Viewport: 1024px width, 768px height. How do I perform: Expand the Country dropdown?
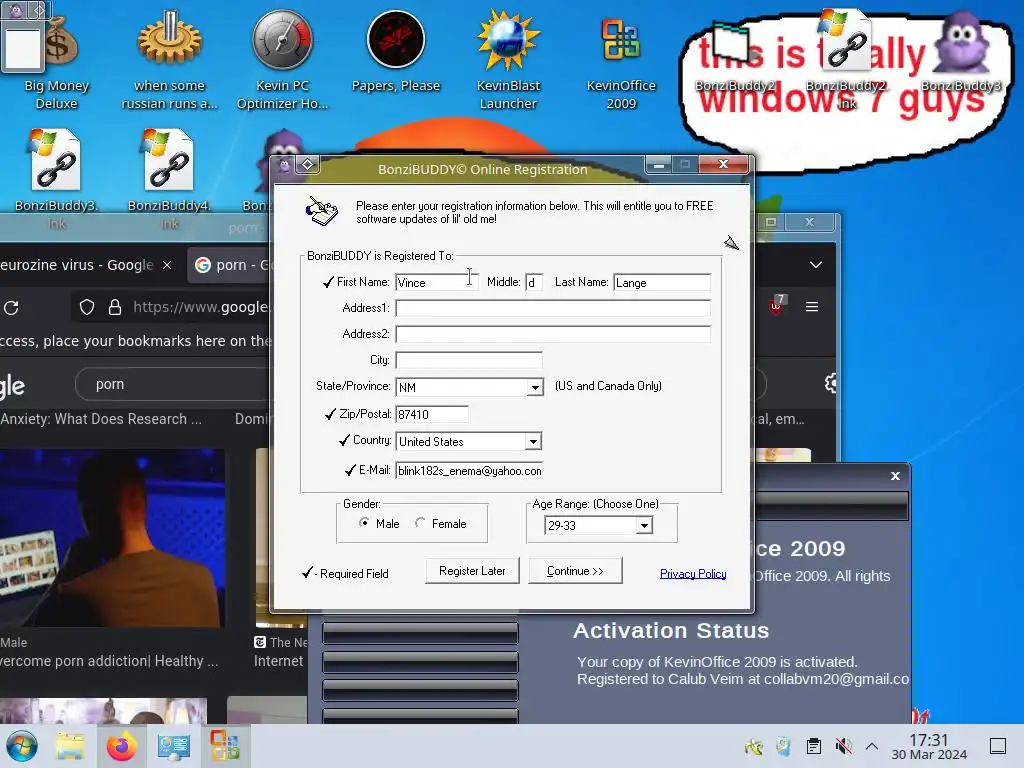(533, 441)
